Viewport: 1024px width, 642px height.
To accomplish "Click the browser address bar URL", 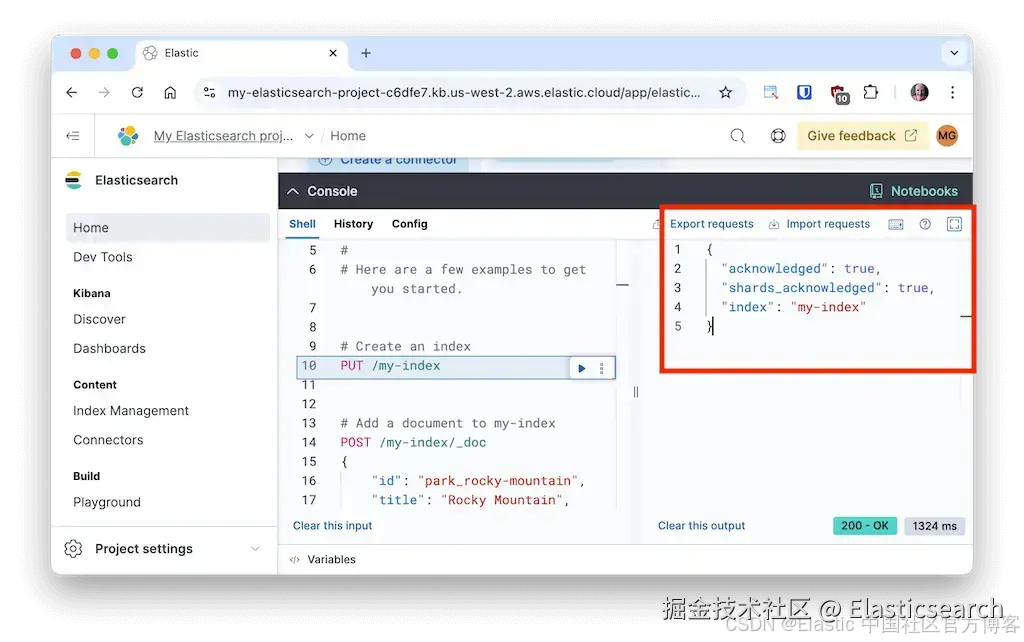I will (464, 93).
